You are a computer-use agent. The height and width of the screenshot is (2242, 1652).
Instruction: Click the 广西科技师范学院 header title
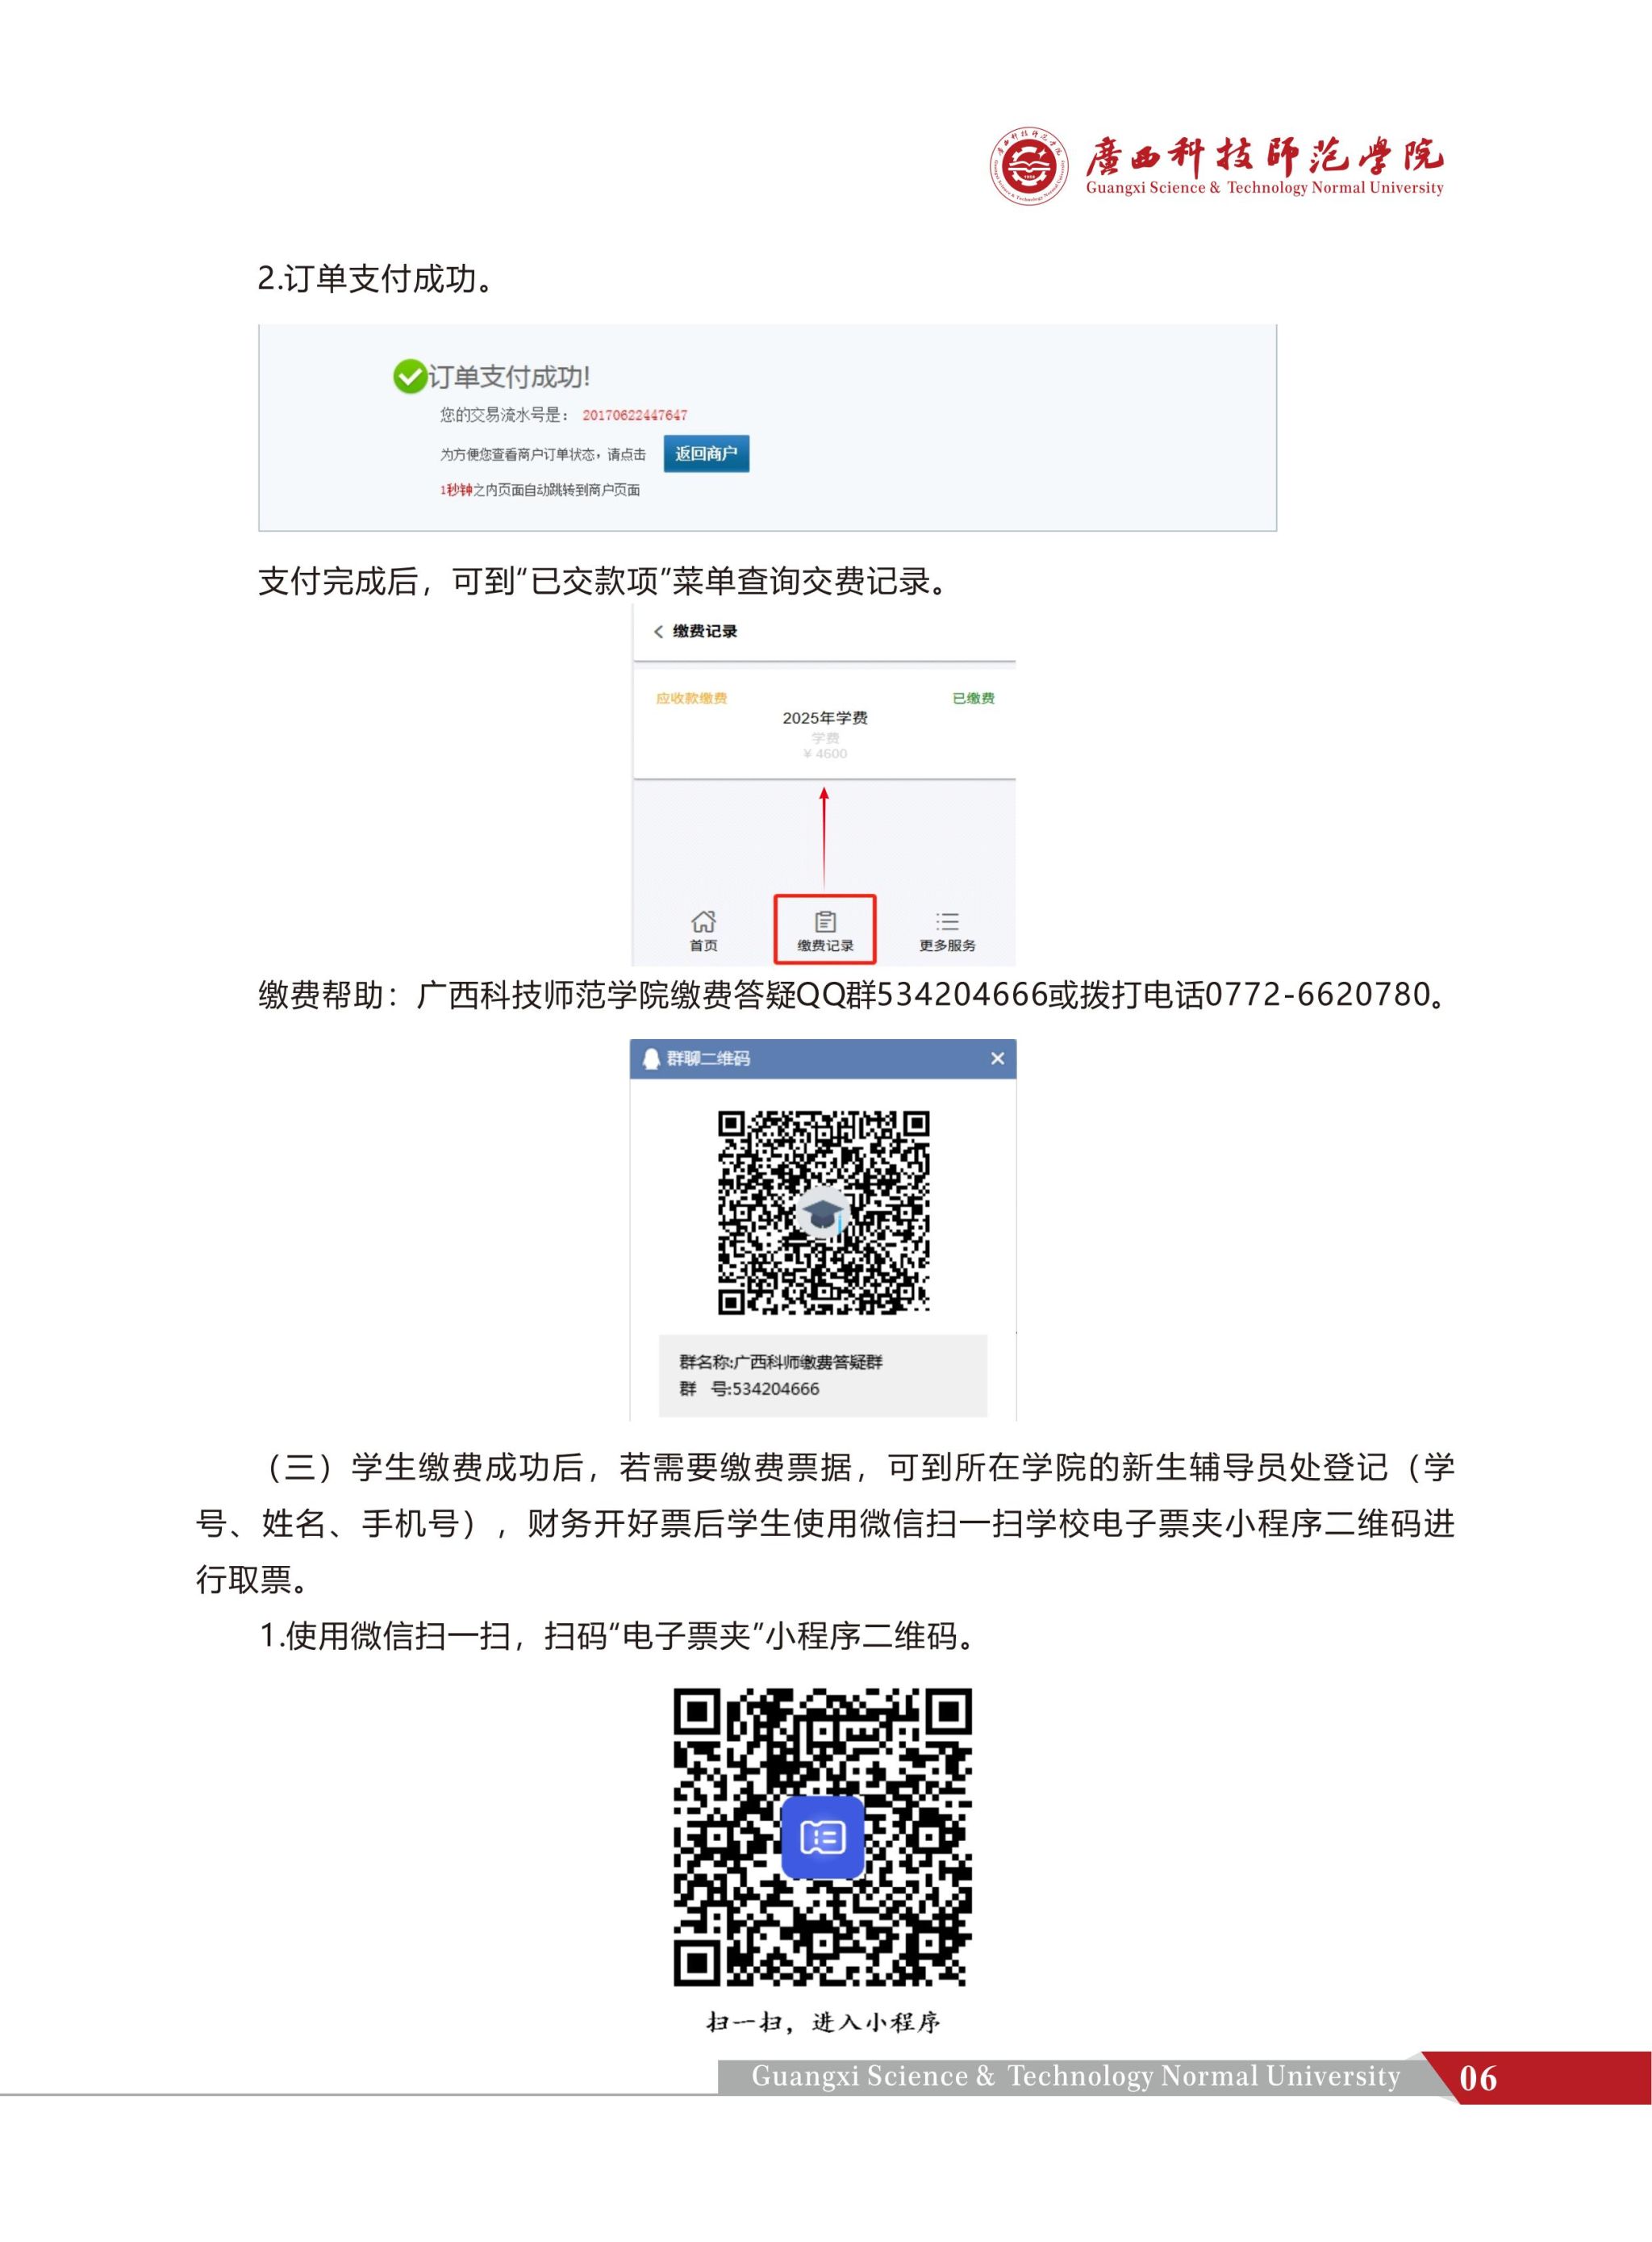[x=1265, y=155]
